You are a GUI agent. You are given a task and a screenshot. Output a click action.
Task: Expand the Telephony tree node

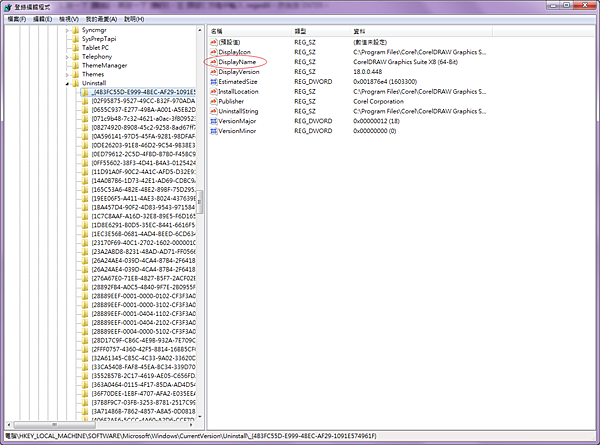click(67, 57)
